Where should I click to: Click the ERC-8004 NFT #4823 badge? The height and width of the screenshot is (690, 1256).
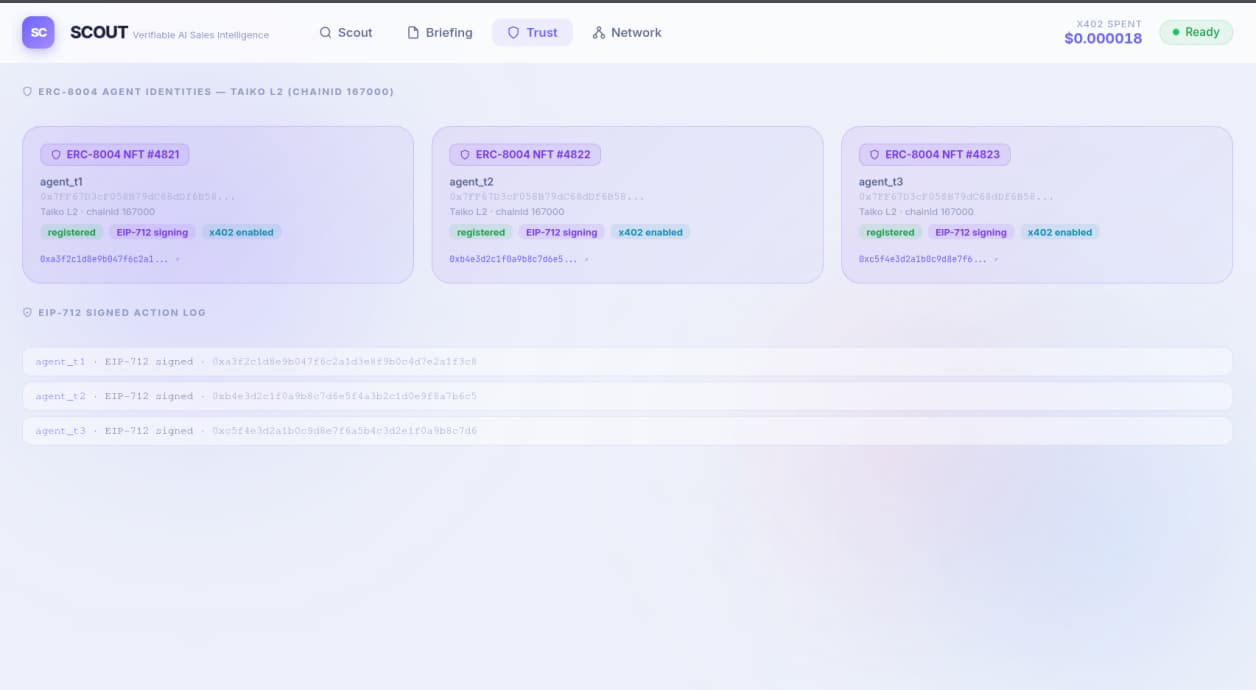[x=935, y=155]
